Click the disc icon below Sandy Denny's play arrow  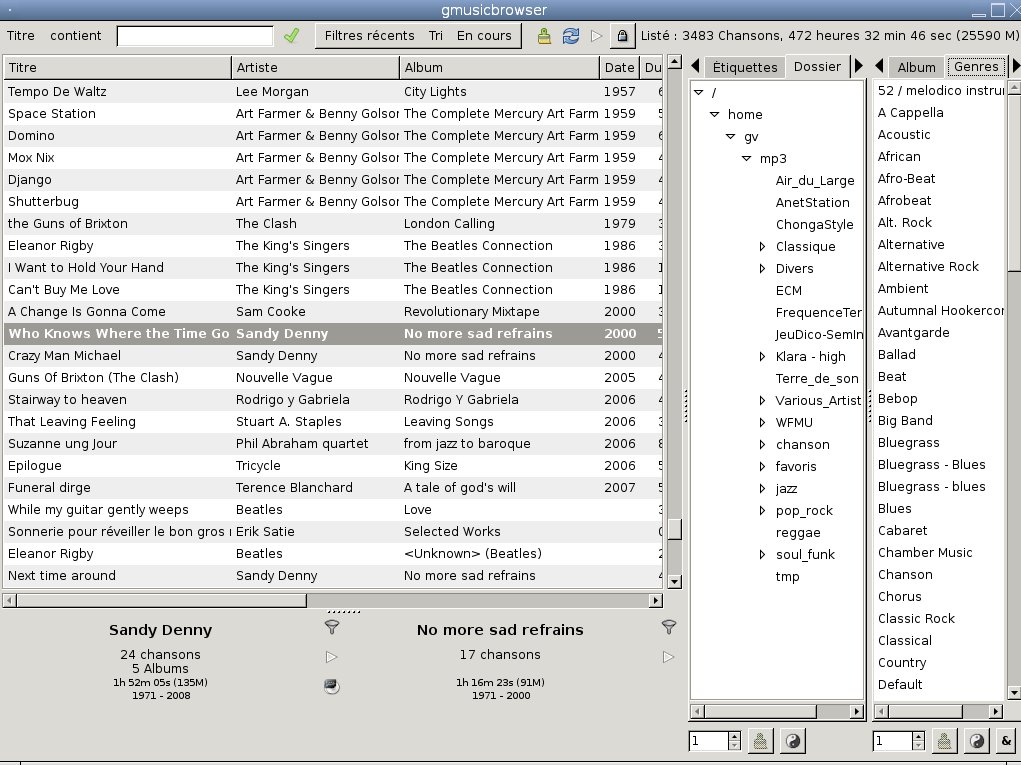[332, 685]
